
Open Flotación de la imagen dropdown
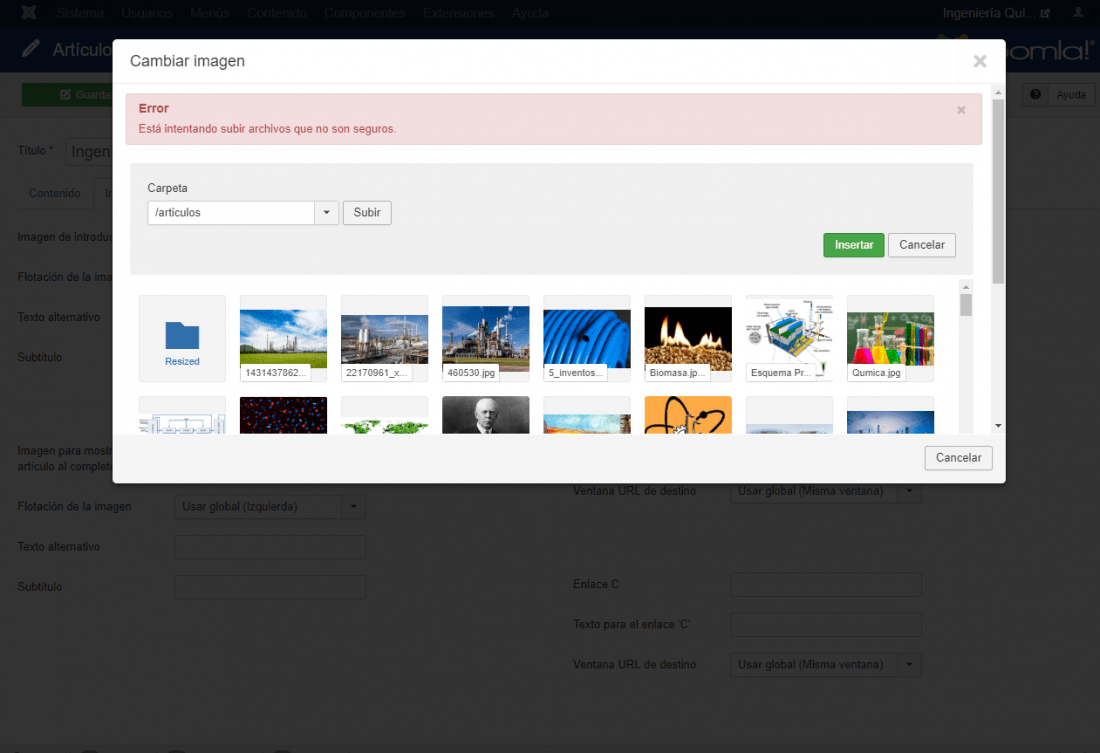(x=269, y=507)
